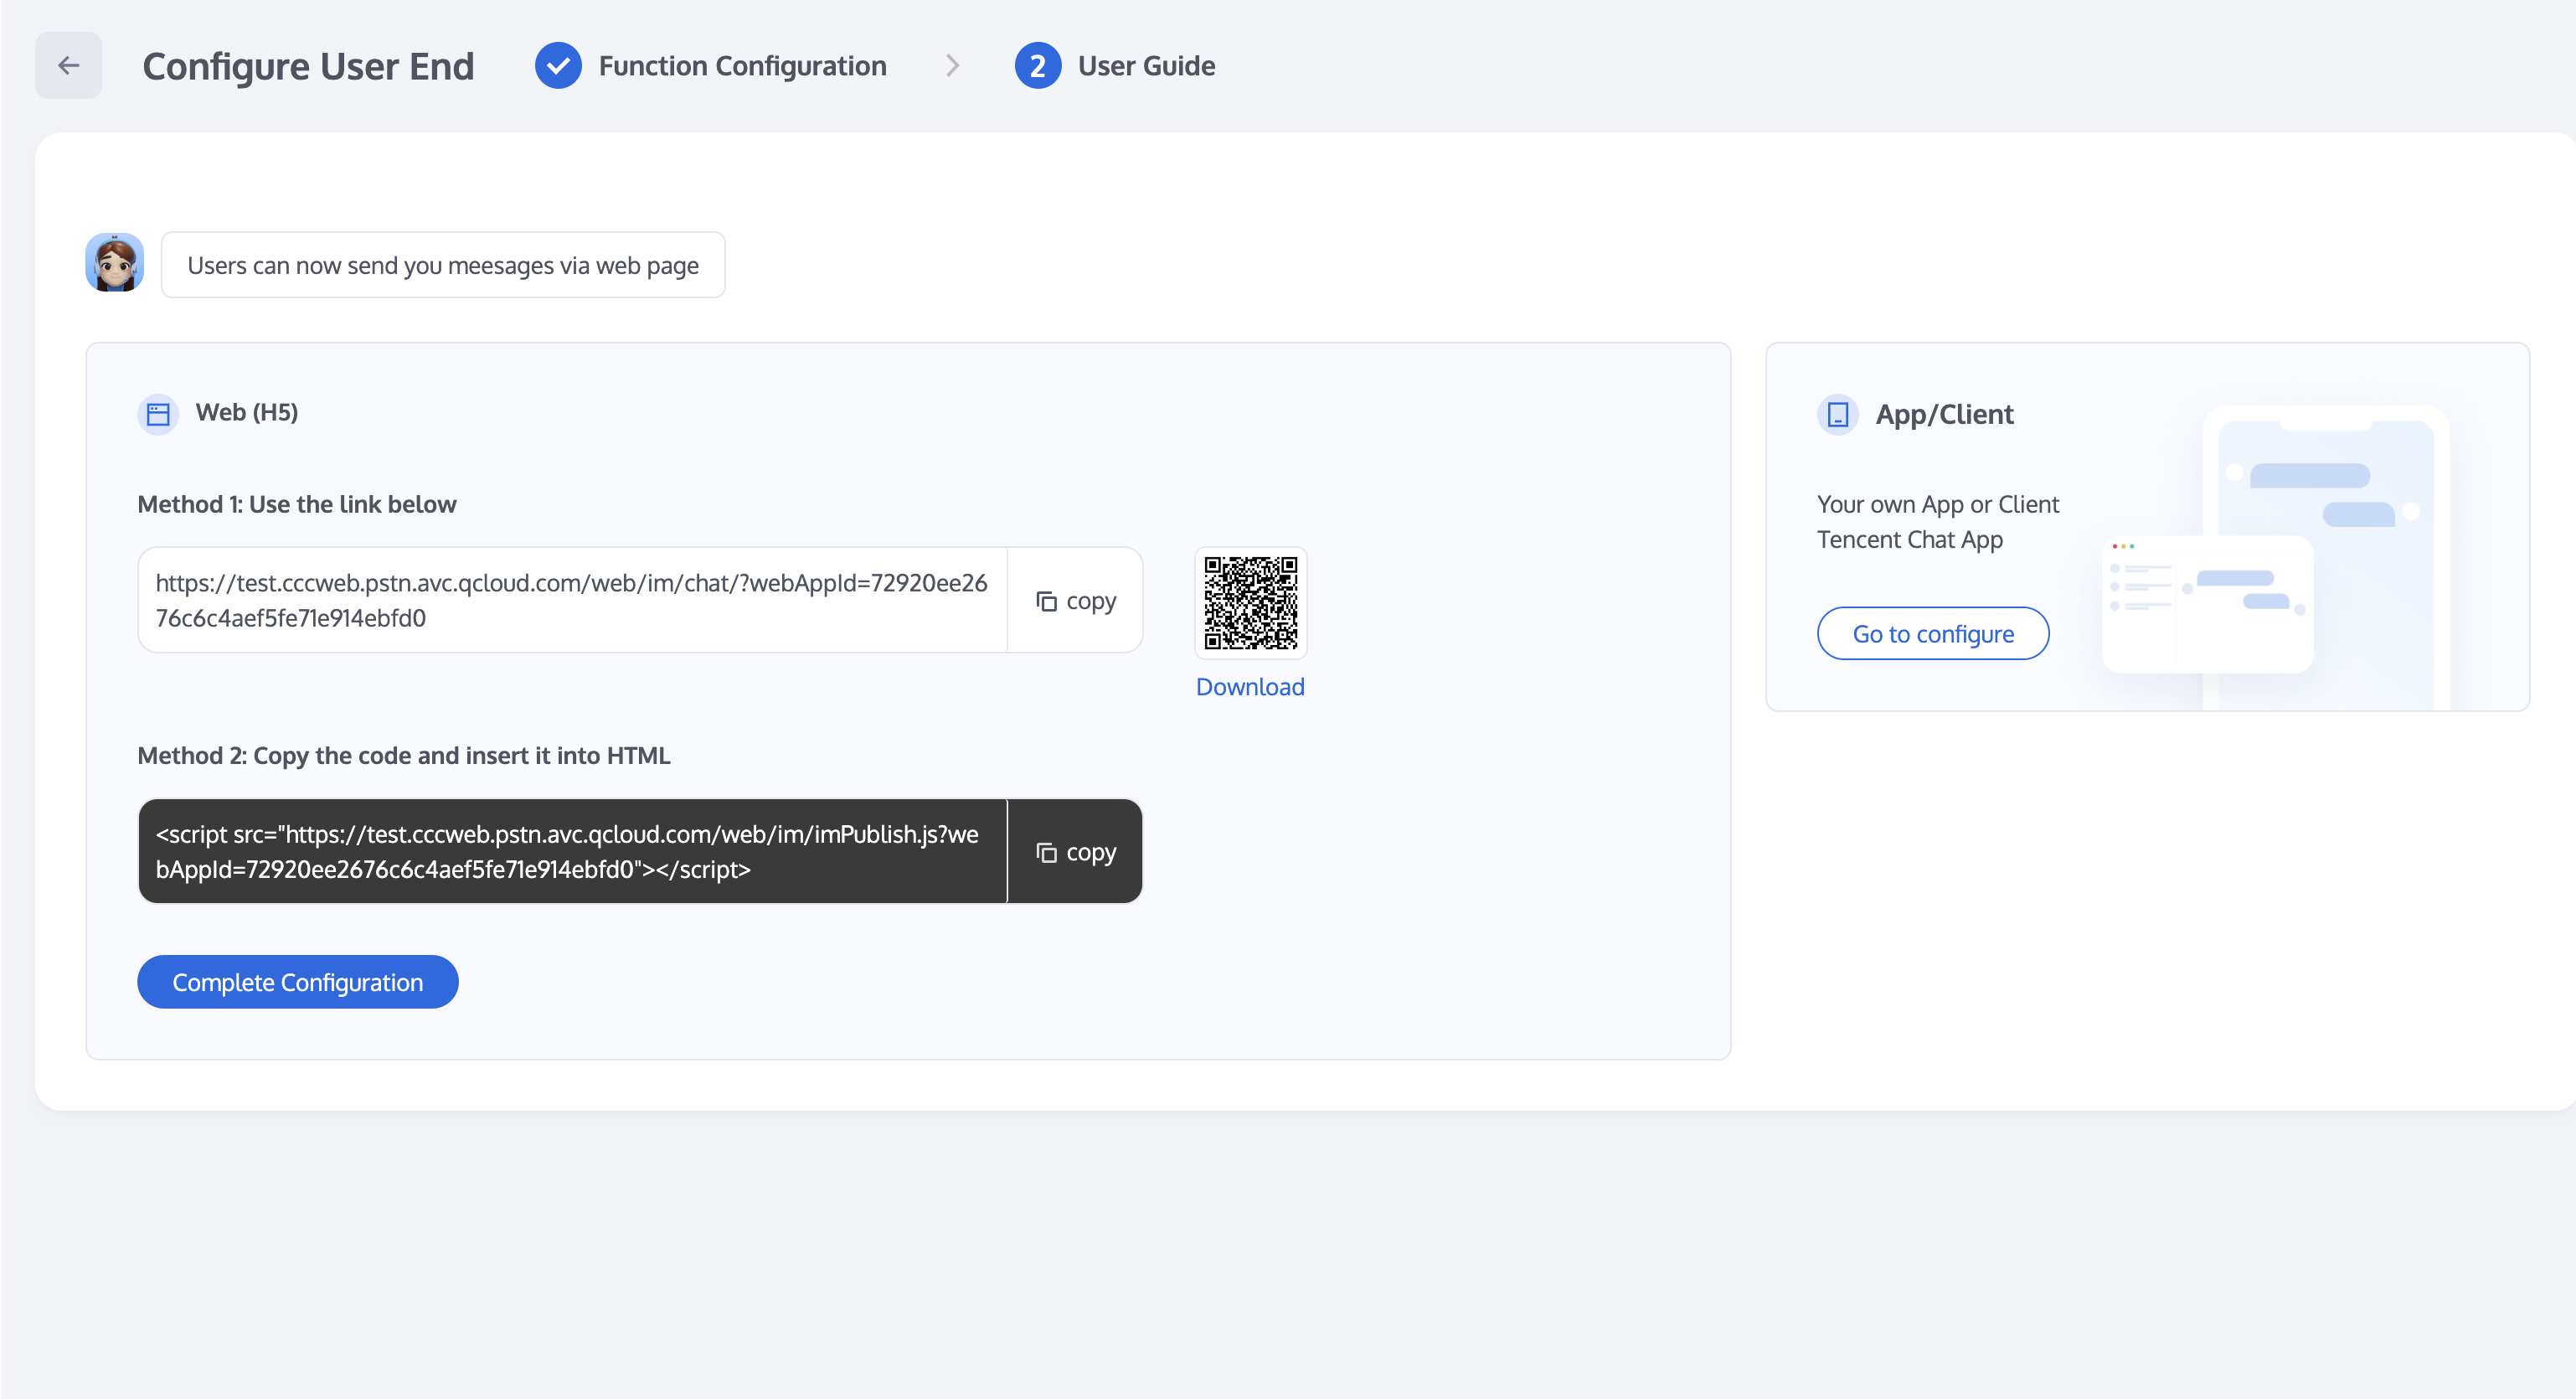
Task: Click the assistant avatar icon
Action: coord(115,264)
